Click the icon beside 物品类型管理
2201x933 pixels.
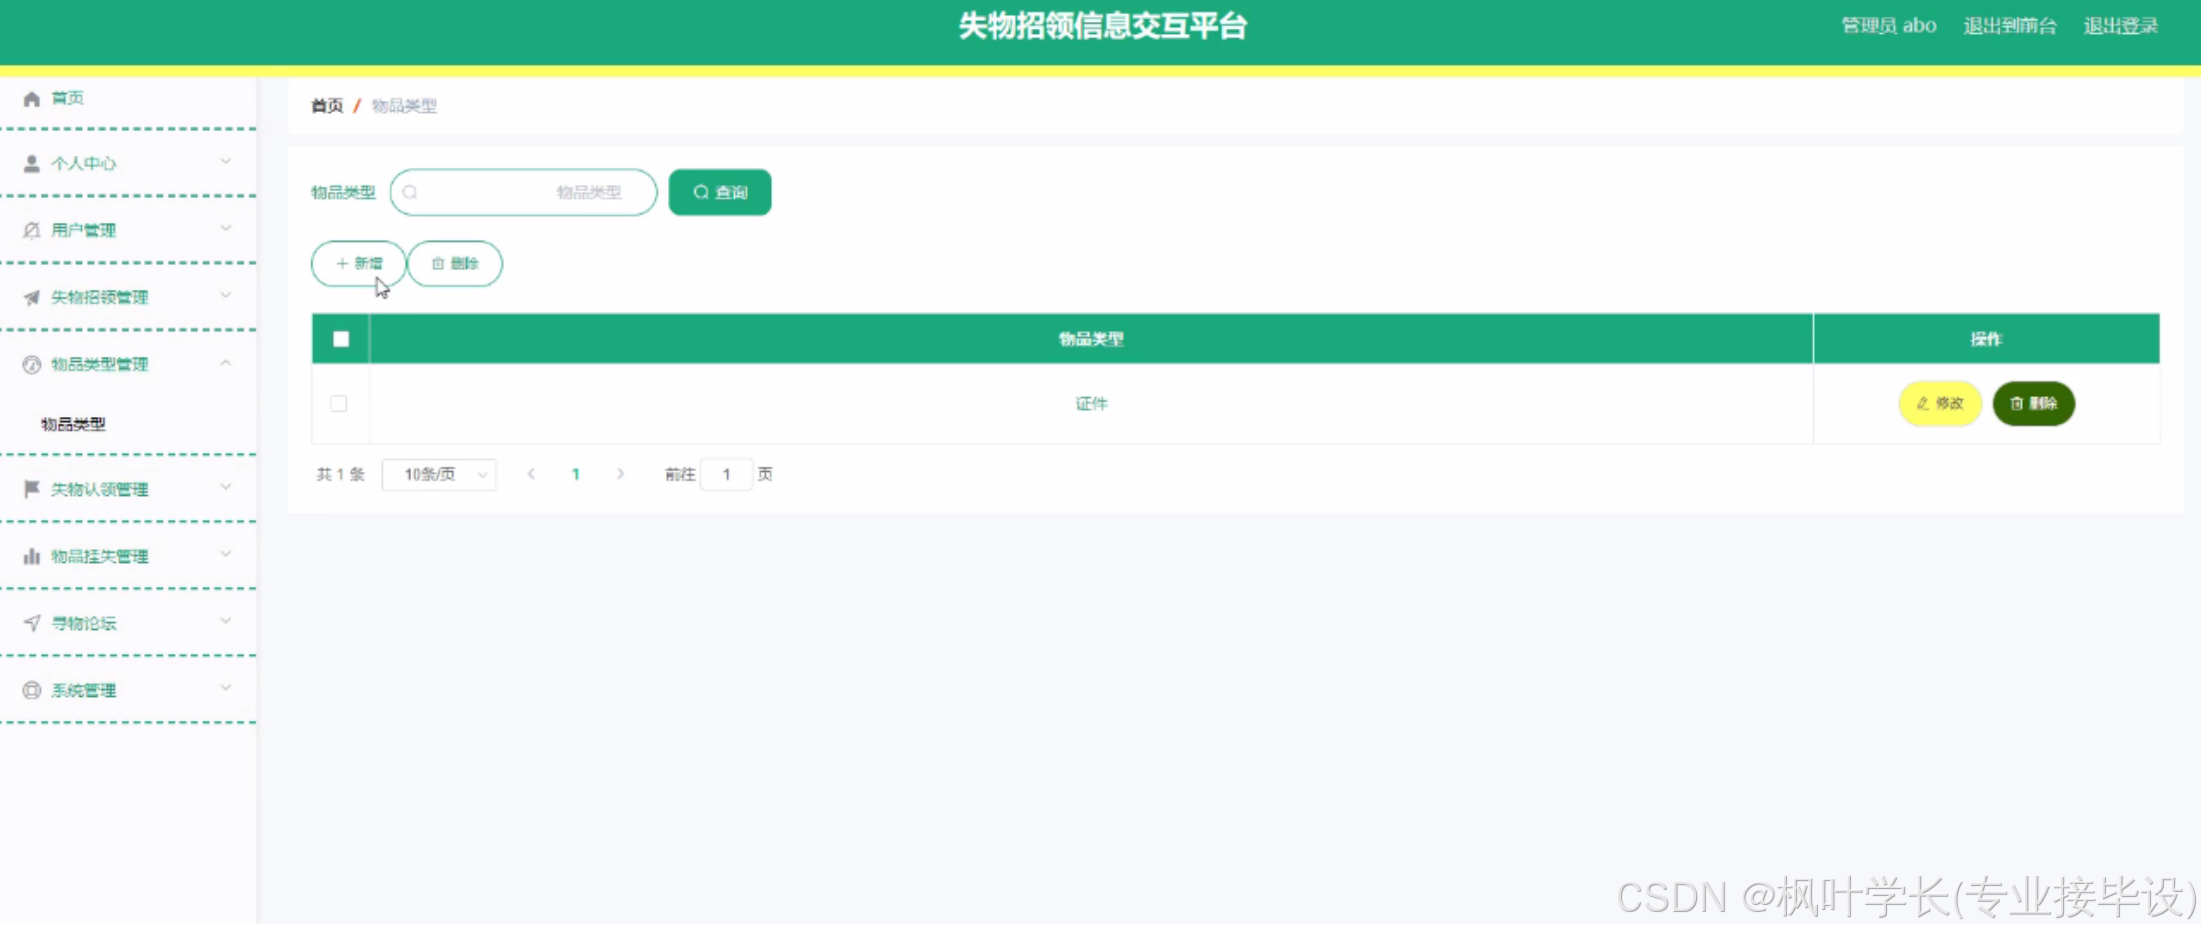point(32,364)
